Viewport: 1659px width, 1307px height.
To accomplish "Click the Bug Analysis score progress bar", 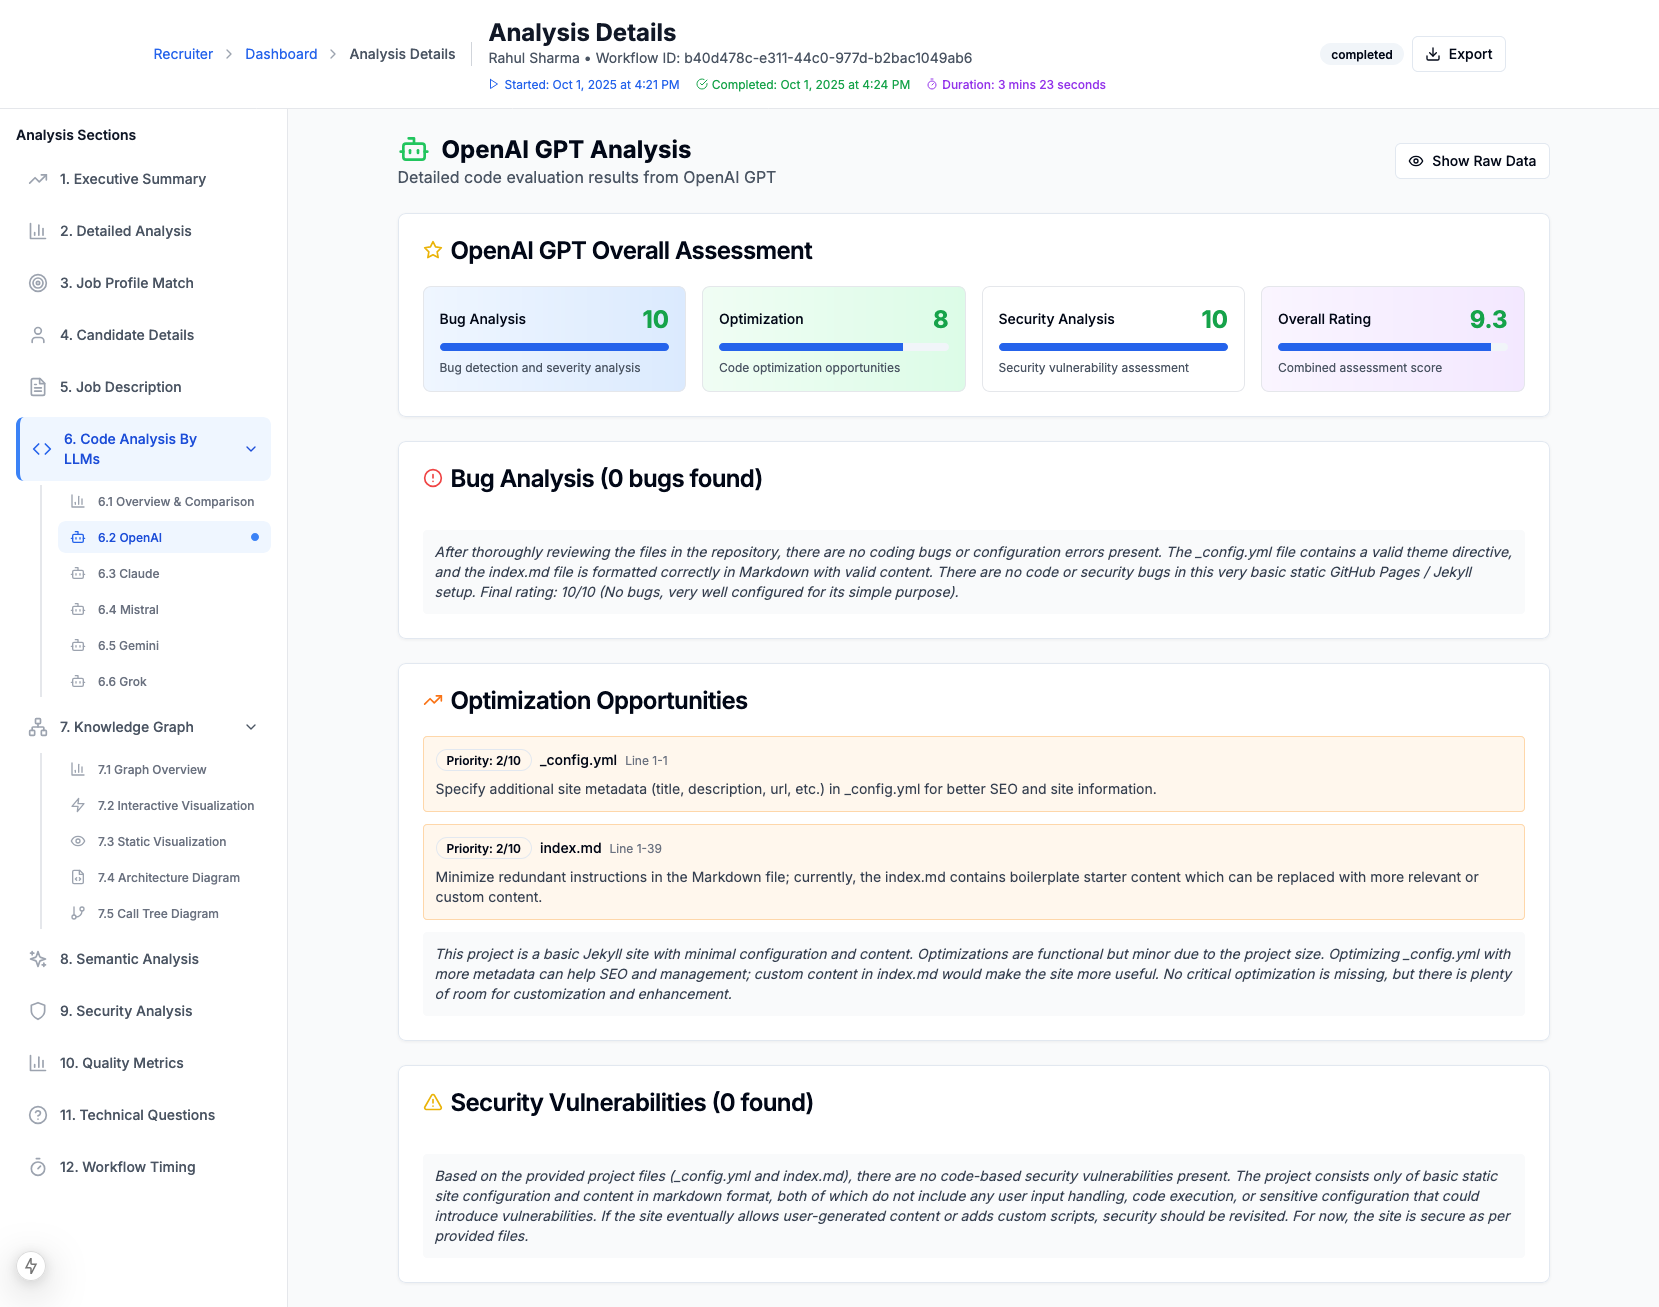I will click(554, 347).
